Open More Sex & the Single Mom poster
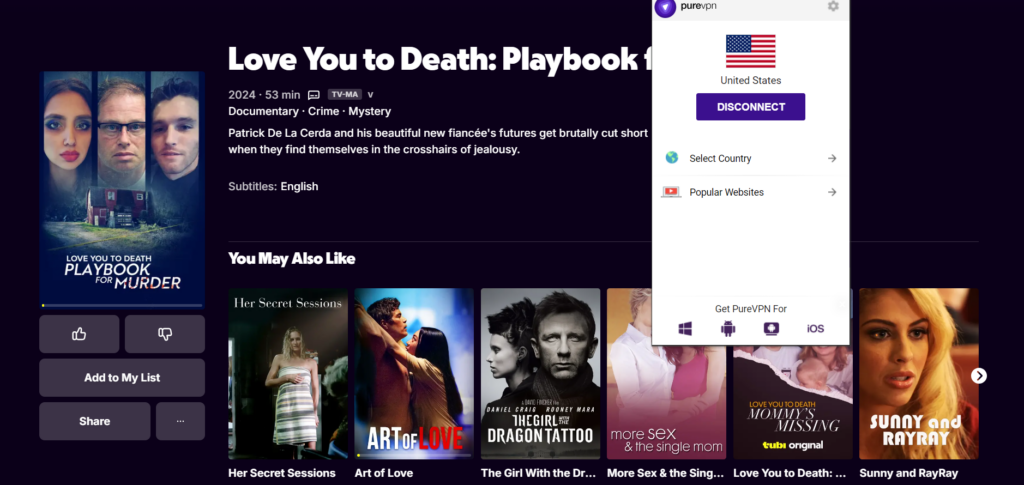The image size is (1024, 485). click(x=666, y=401)
